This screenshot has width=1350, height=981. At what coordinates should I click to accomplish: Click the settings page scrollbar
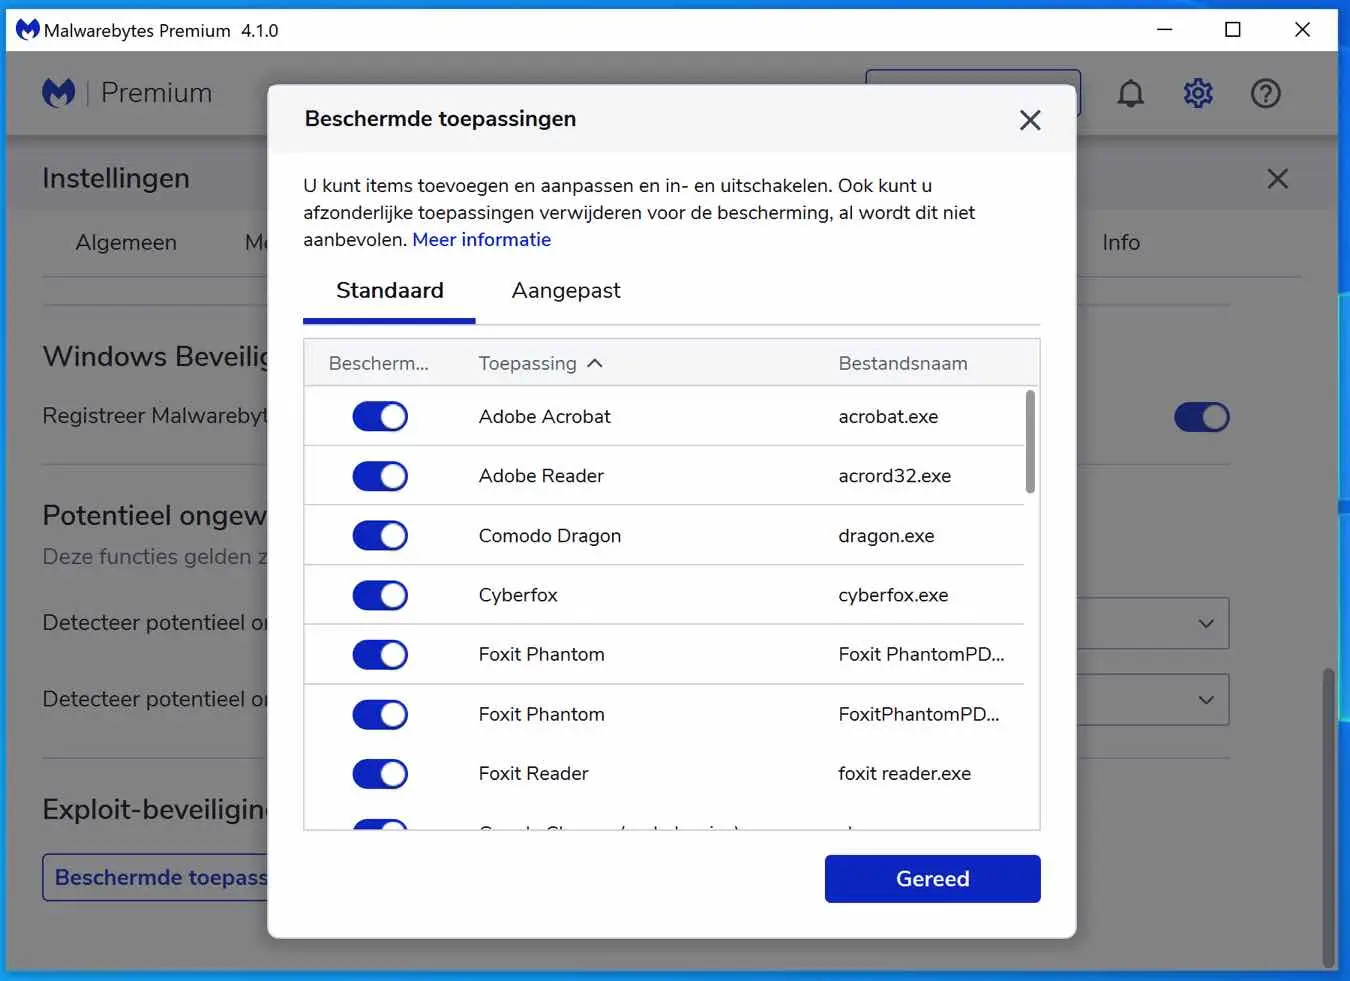(x=1328, y=816)
